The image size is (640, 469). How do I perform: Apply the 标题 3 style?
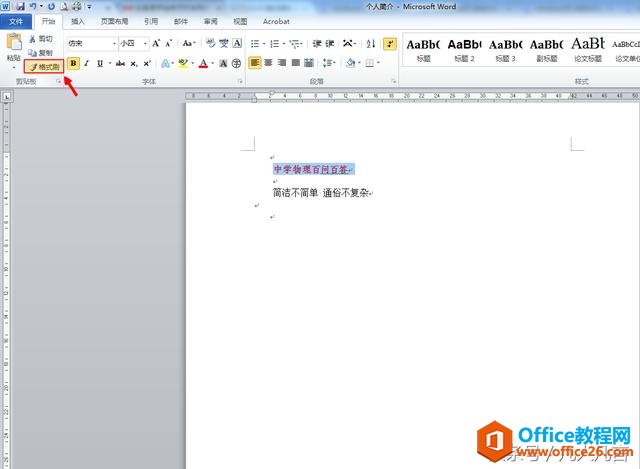pos(506,50)
